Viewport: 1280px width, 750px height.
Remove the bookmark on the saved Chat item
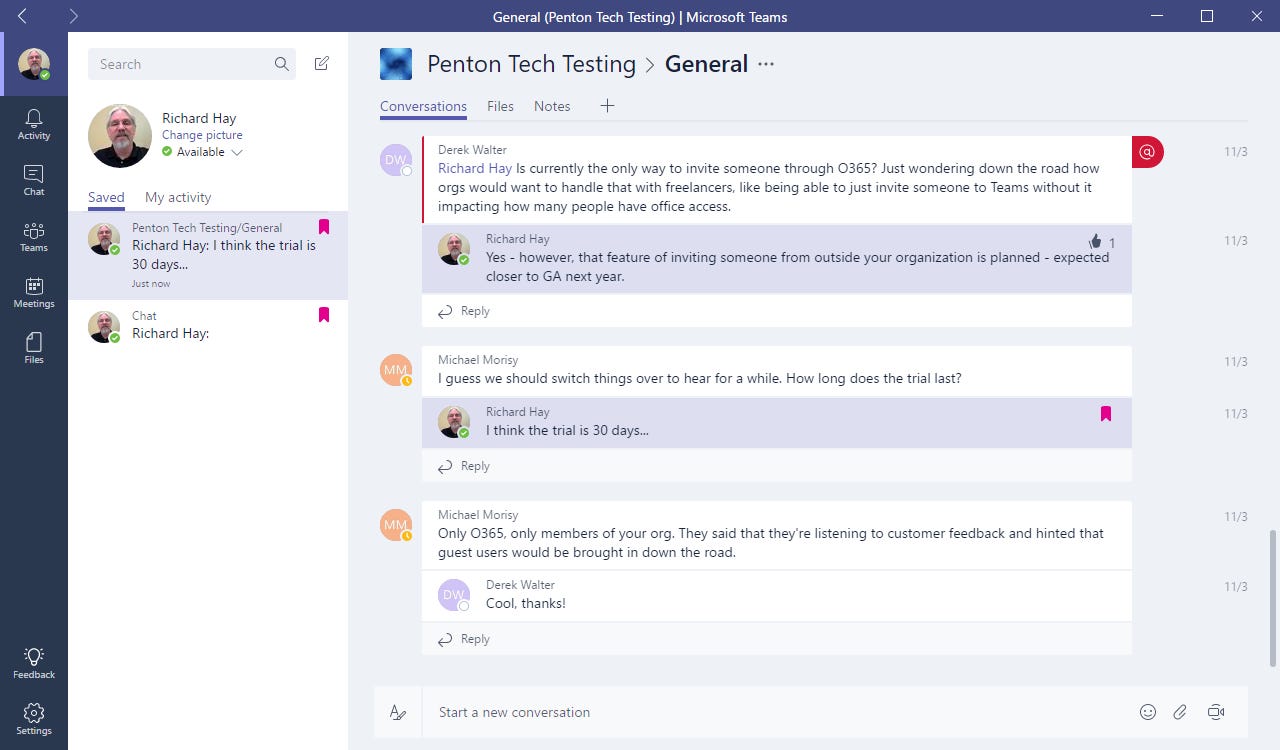tap(323, 315)
